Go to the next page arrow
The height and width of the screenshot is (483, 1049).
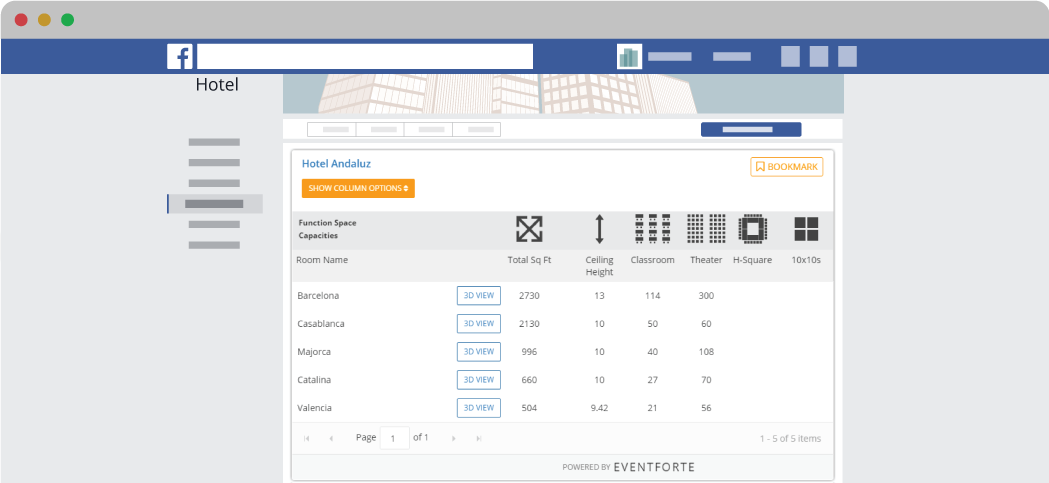tap(453, 438)
